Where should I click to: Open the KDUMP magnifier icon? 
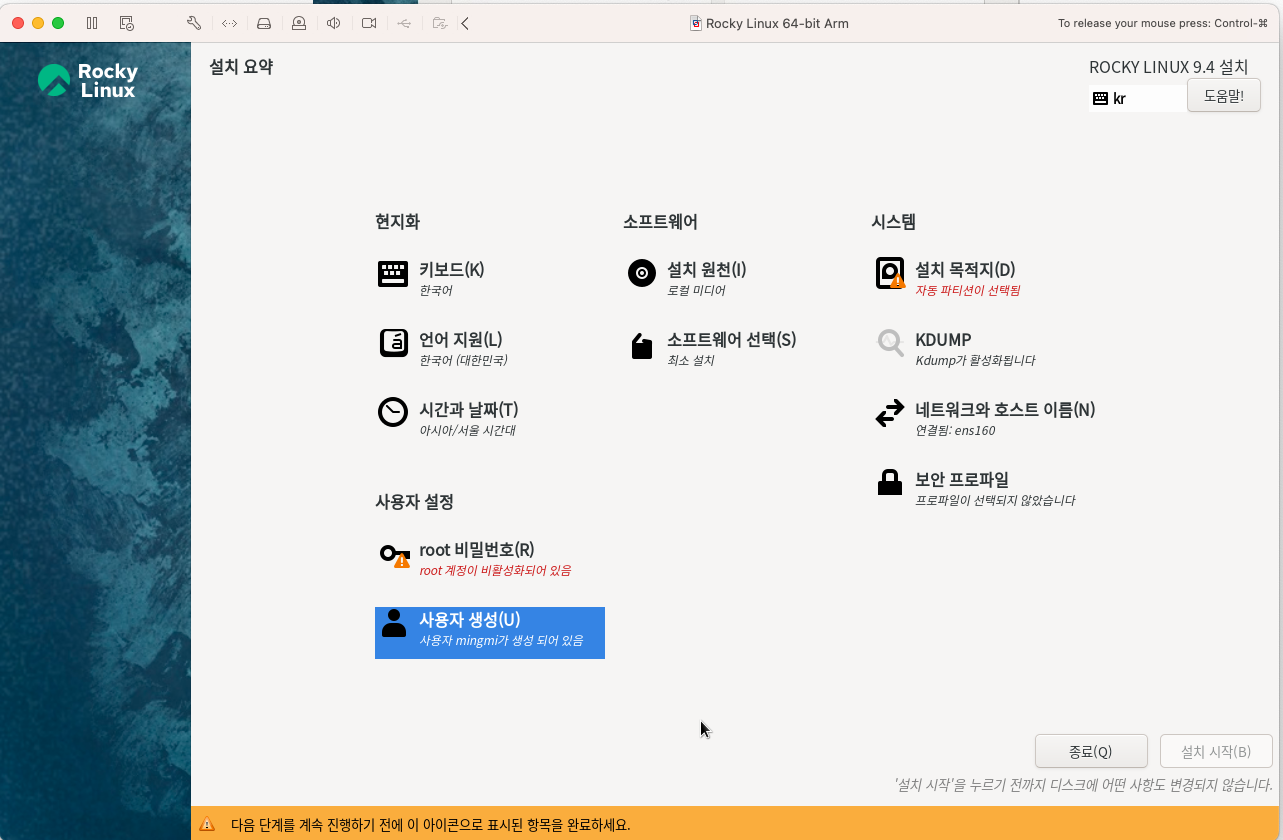(890, 343)
